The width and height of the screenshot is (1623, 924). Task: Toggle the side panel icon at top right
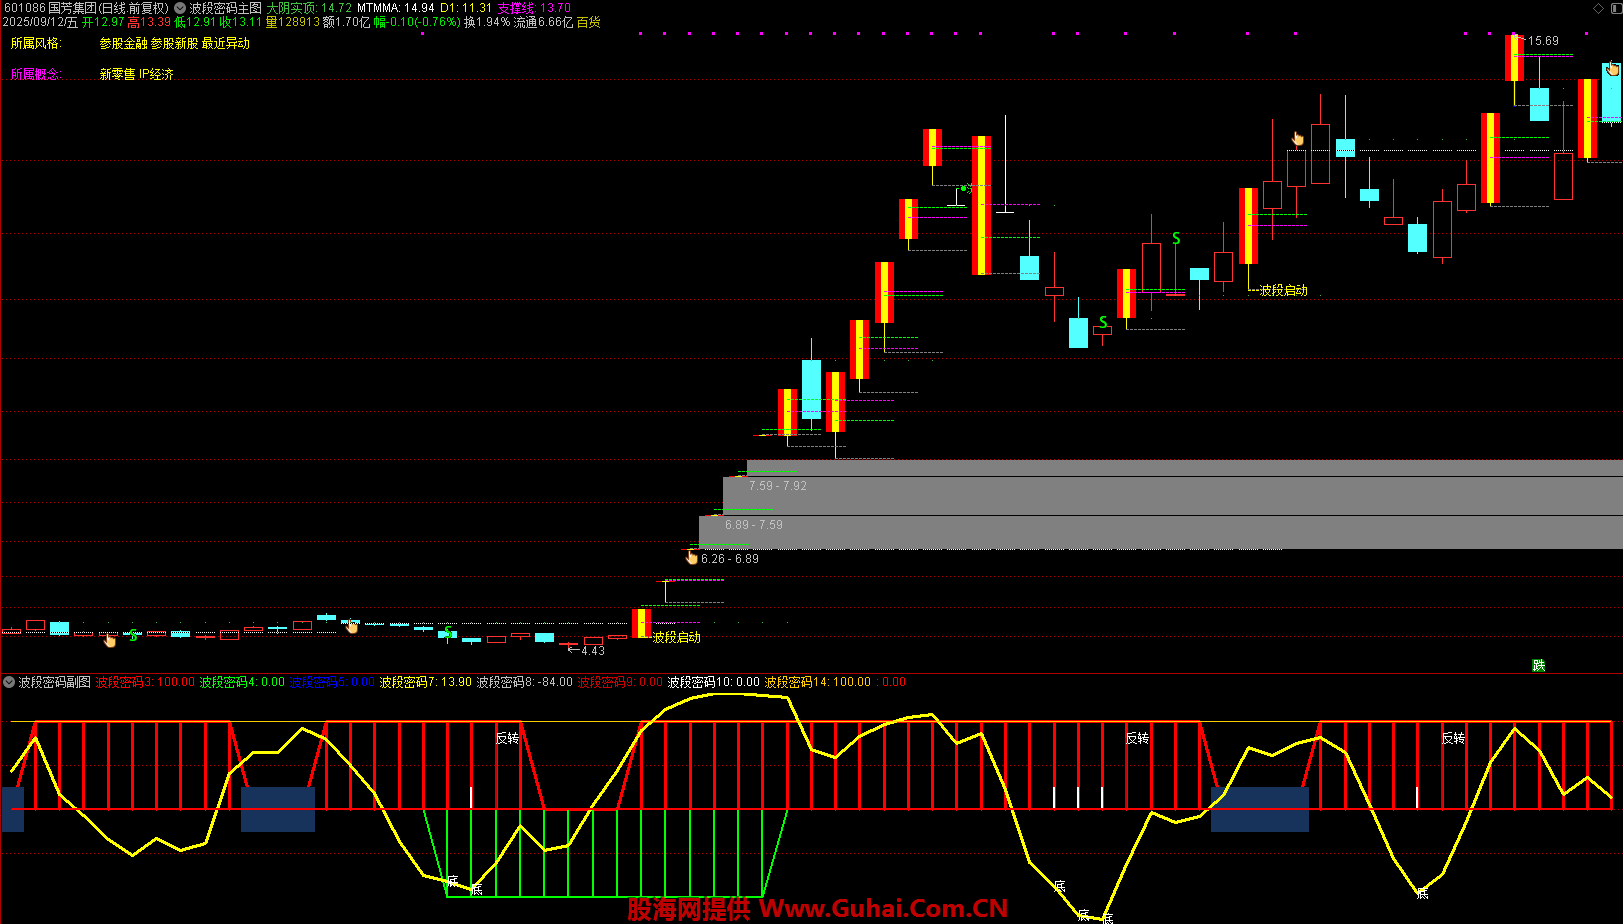point(1614,8)
